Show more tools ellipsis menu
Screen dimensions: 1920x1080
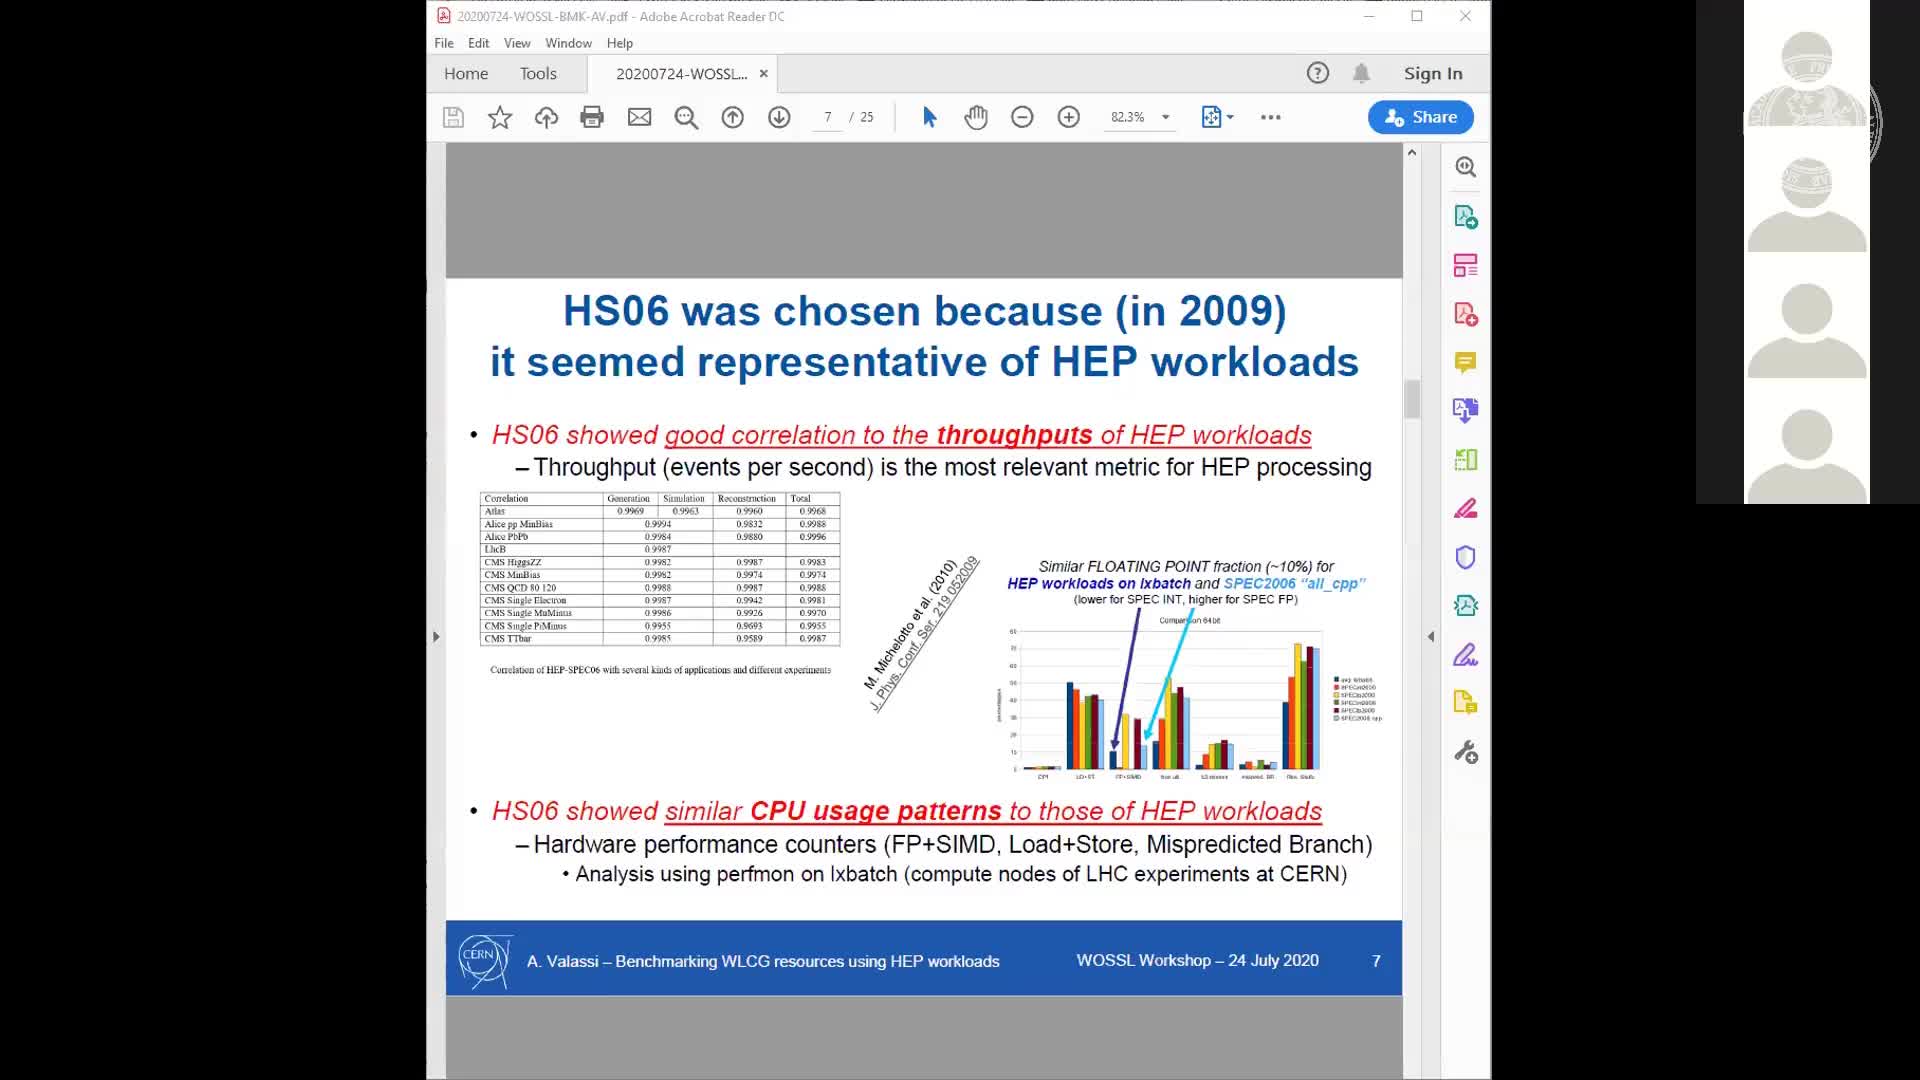[1270, 117]
